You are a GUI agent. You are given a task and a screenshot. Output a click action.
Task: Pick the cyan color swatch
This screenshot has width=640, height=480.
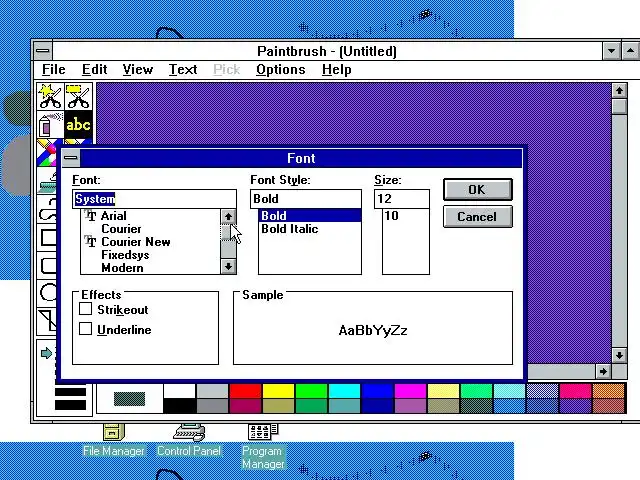click(x=344, y=391)
